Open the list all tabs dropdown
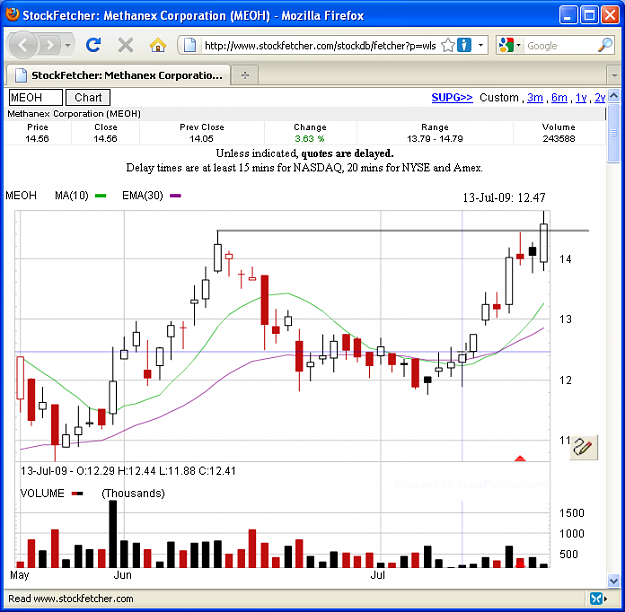The width and height of the screenshot is (625, 612). 614,75
